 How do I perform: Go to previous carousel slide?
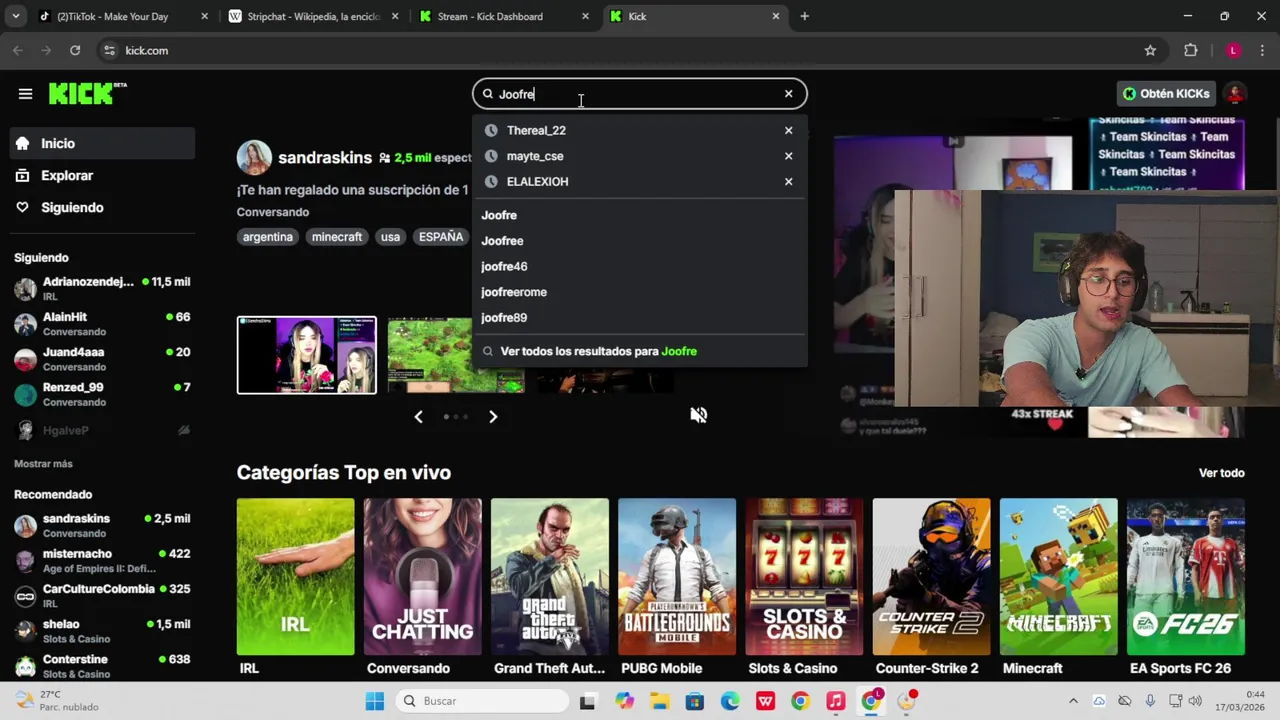click(x=418, y=416)
